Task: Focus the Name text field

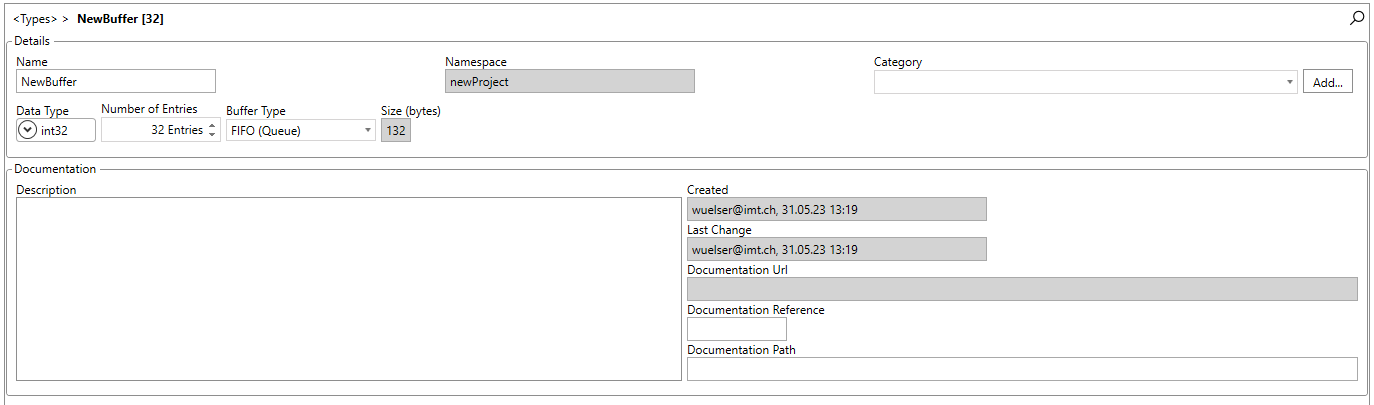Action: pos(116,82)
